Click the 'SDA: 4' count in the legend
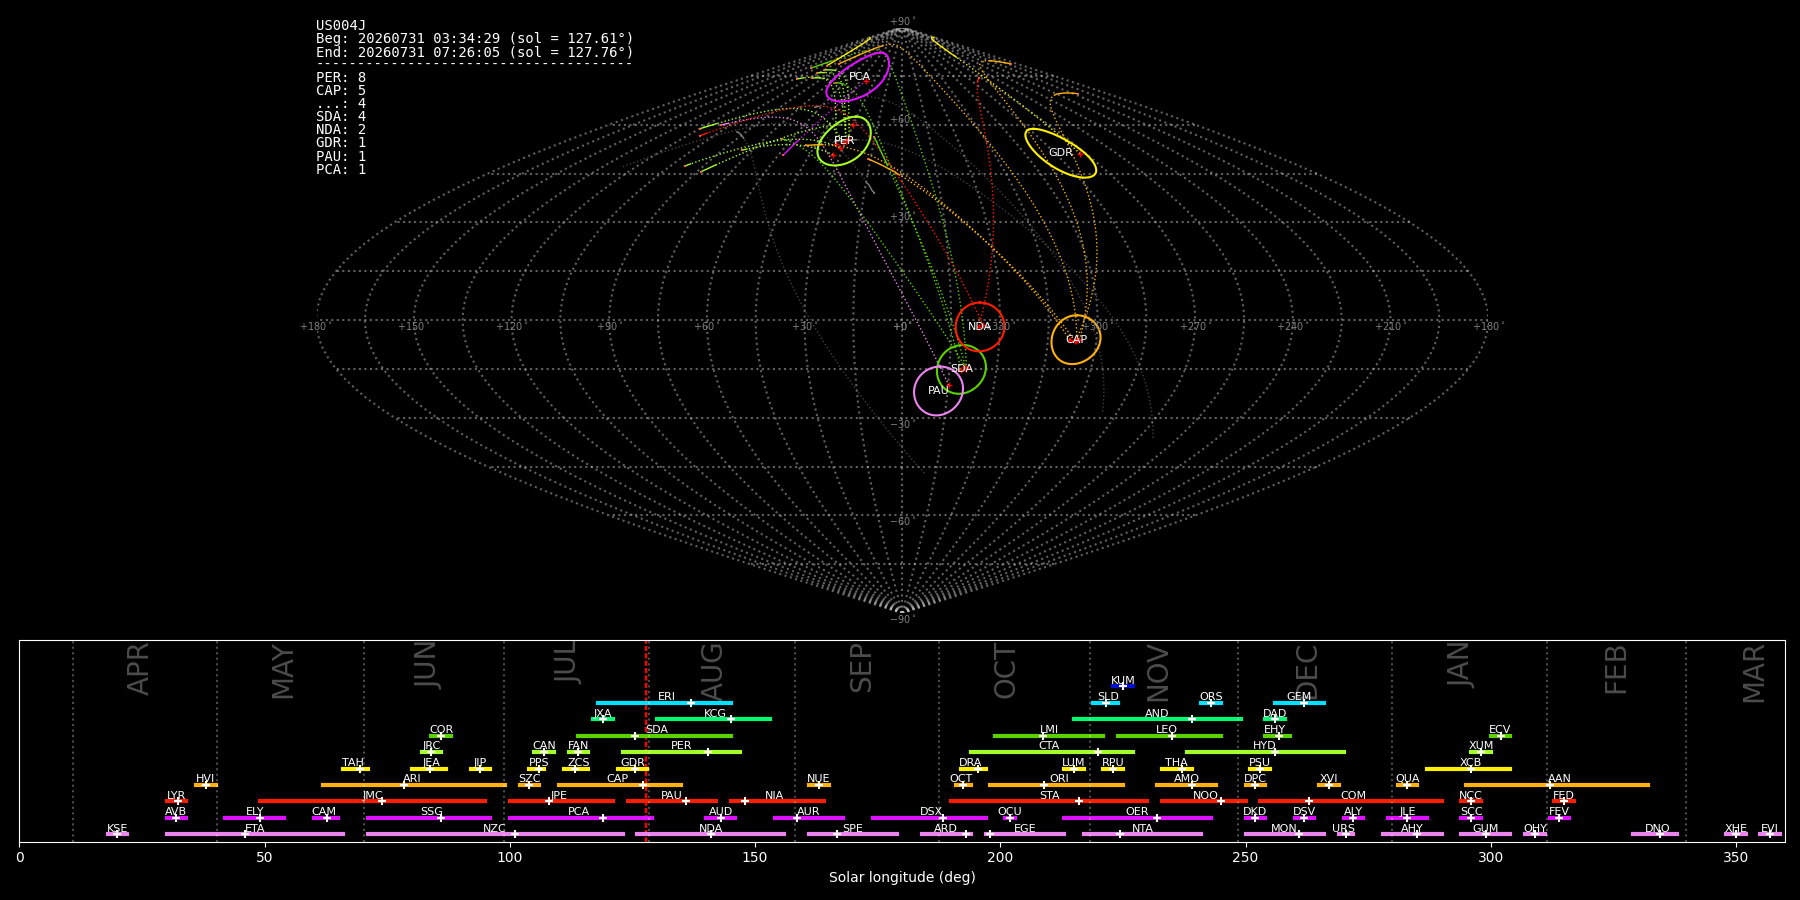1800x900 pixels. coord(341,117)
